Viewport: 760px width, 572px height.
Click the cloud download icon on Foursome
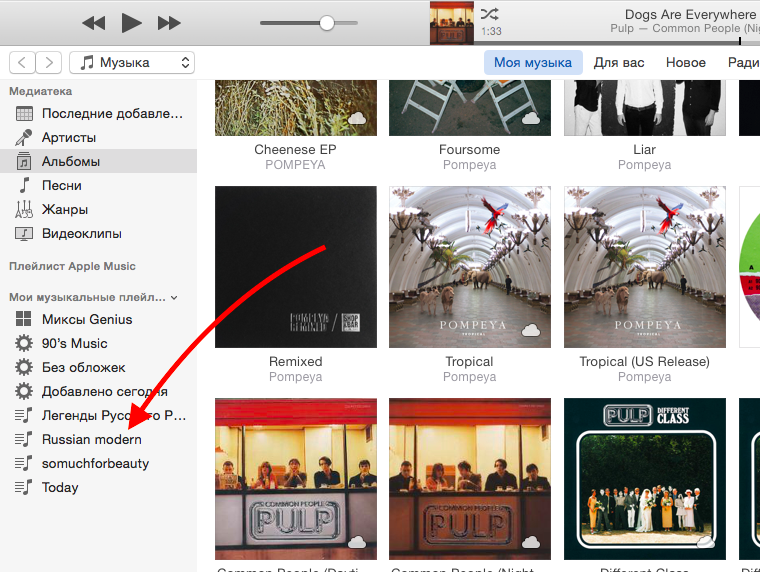point(531,118)
